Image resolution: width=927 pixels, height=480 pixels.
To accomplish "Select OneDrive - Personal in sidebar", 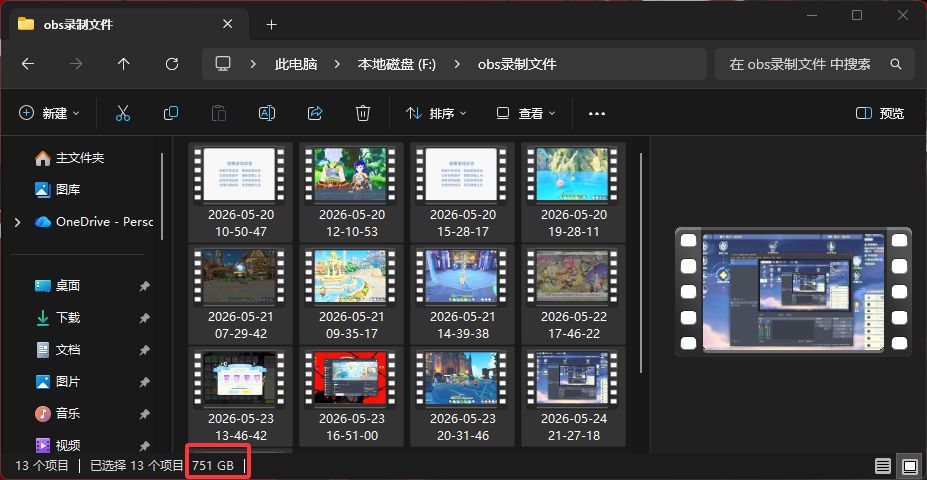I will 94,222.
